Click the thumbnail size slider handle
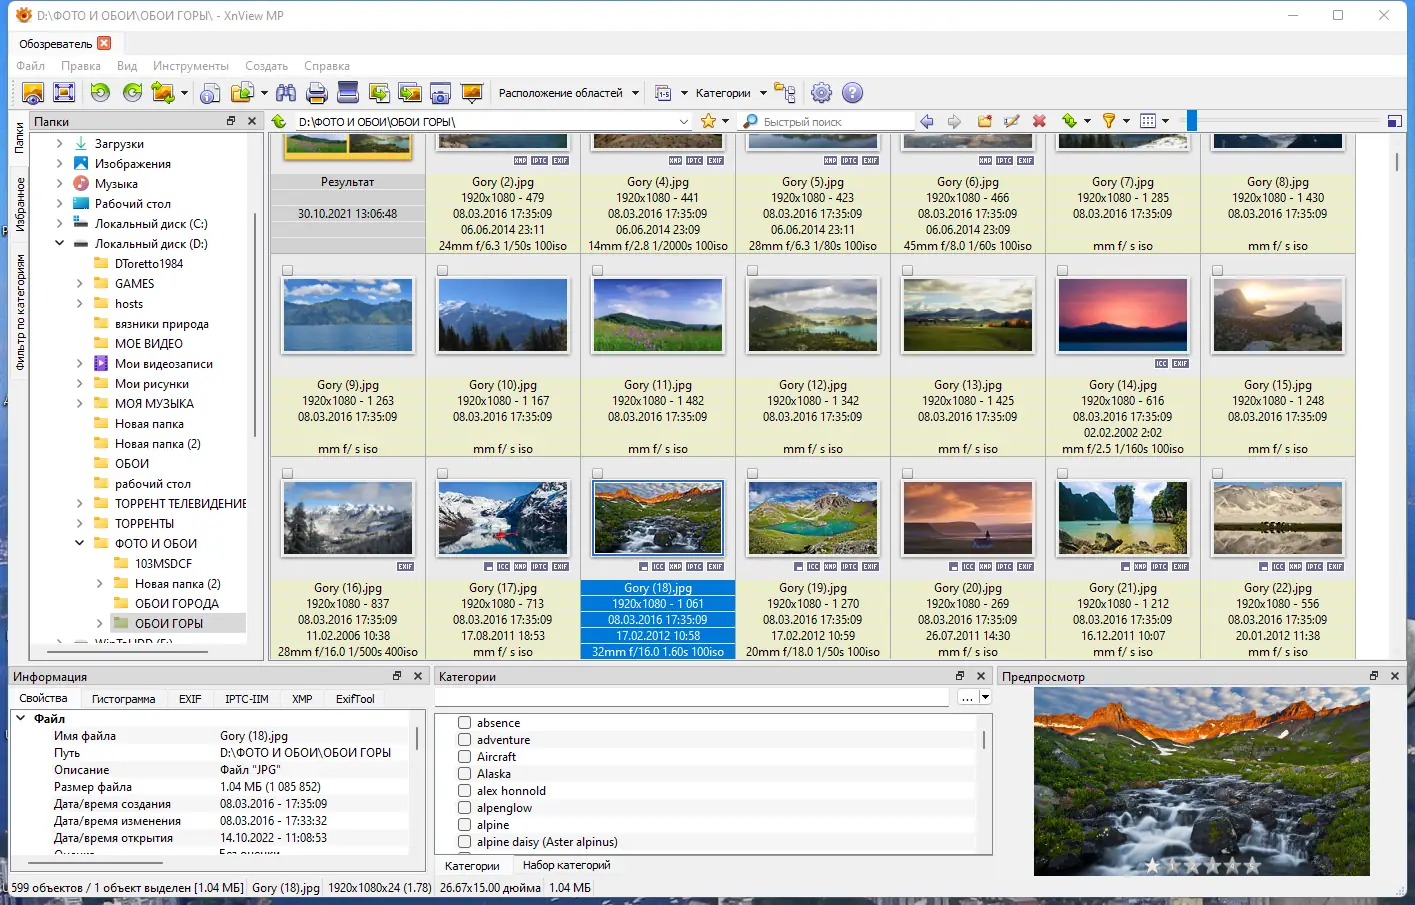The width and height of the screenshot is (1415, 905). 1191,121
